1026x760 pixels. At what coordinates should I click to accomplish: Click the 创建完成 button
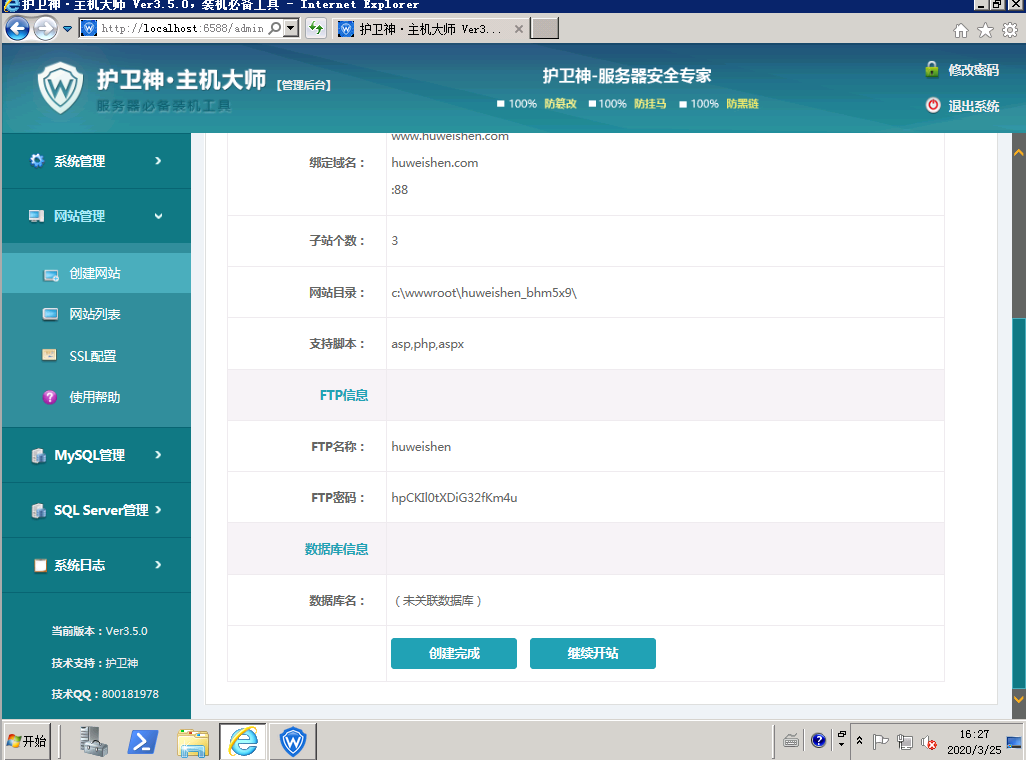click(454, 653)
